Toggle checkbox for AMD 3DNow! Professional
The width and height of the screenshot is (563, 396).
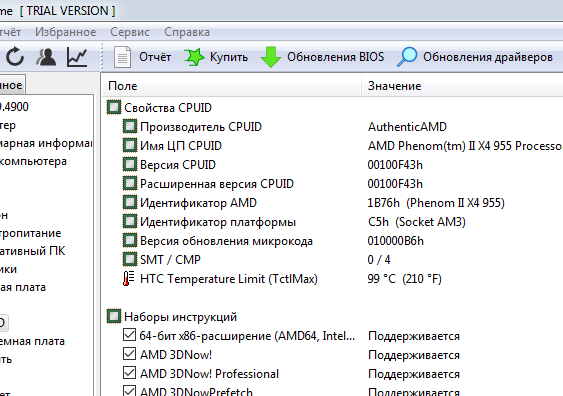[129, 373]
